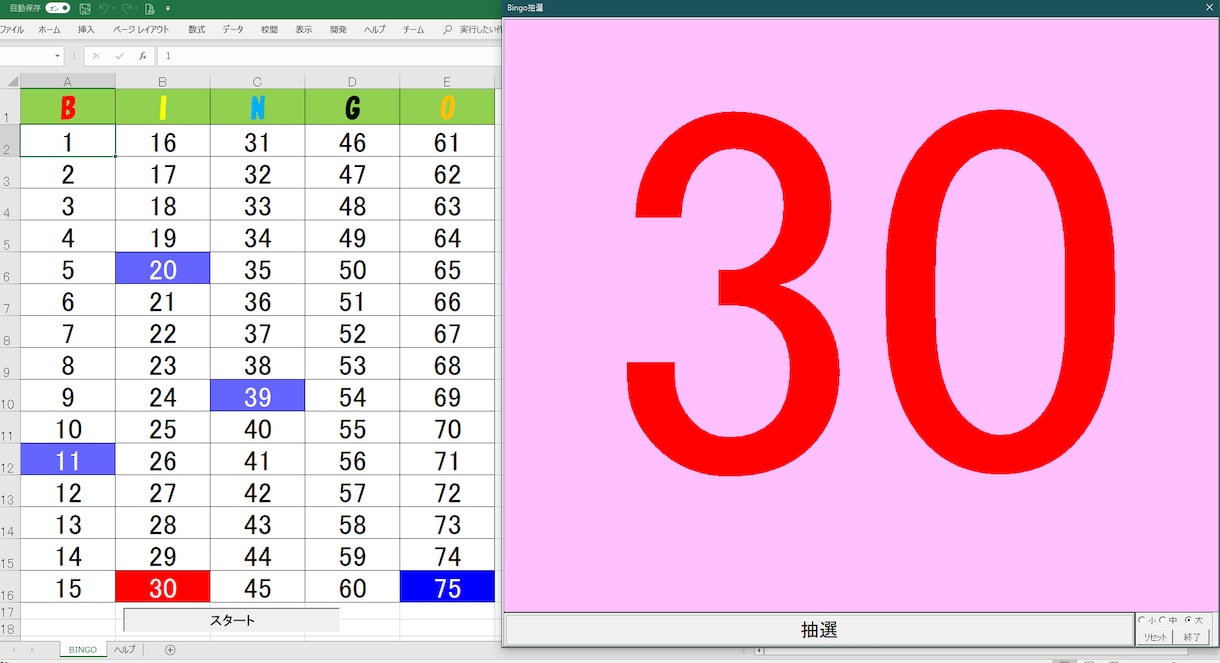Open the ページレイアウト ribbon tab
1220x663 pixels.
pos(141,30)
